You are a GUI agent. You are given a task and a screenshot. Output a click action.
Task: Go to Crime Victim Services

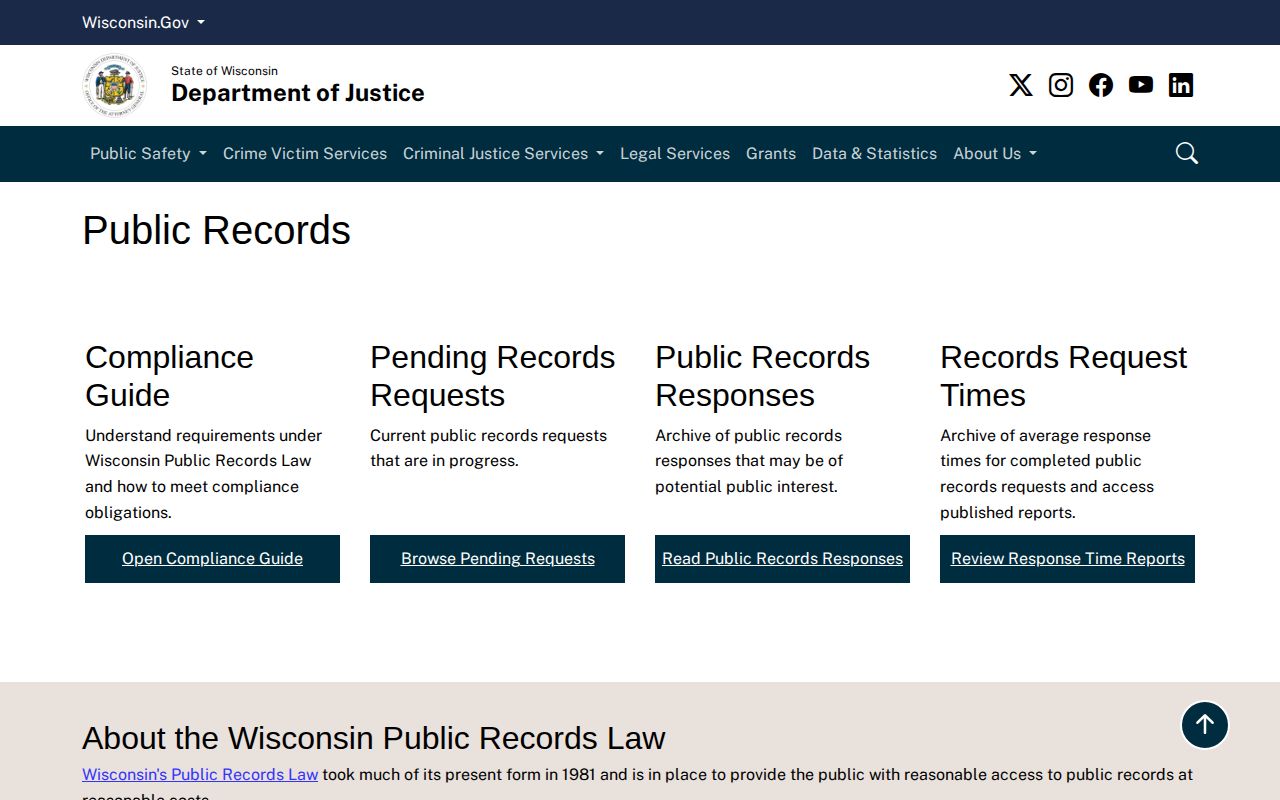click(305, 153)
